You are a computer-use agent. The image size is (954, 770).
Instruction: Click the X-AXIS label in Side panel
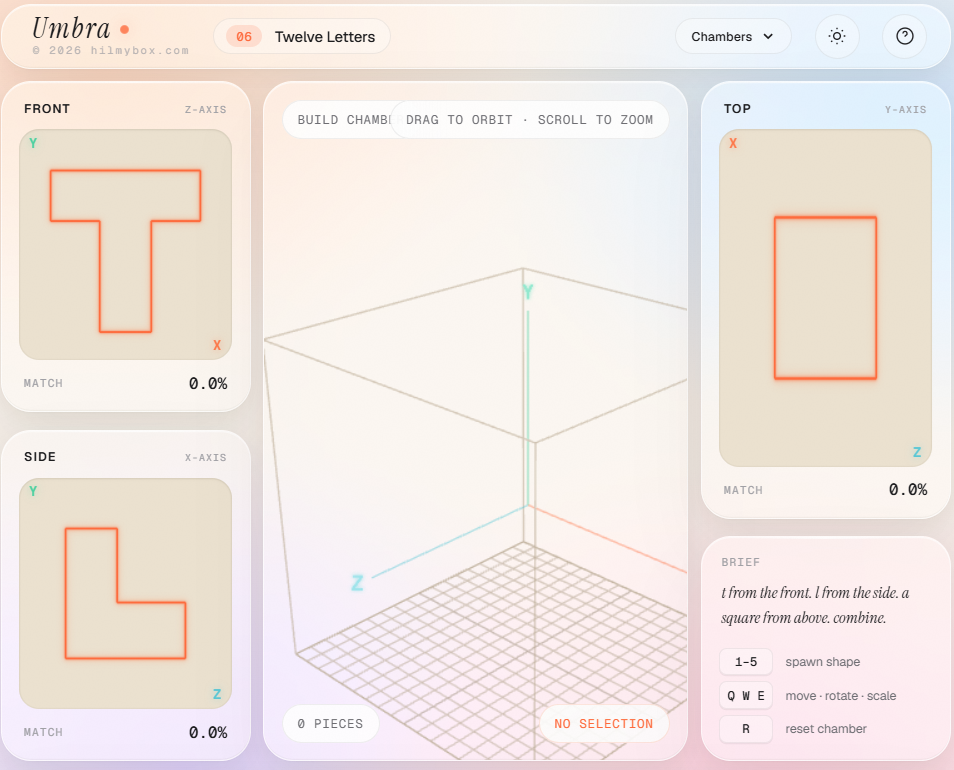point(206,457)
